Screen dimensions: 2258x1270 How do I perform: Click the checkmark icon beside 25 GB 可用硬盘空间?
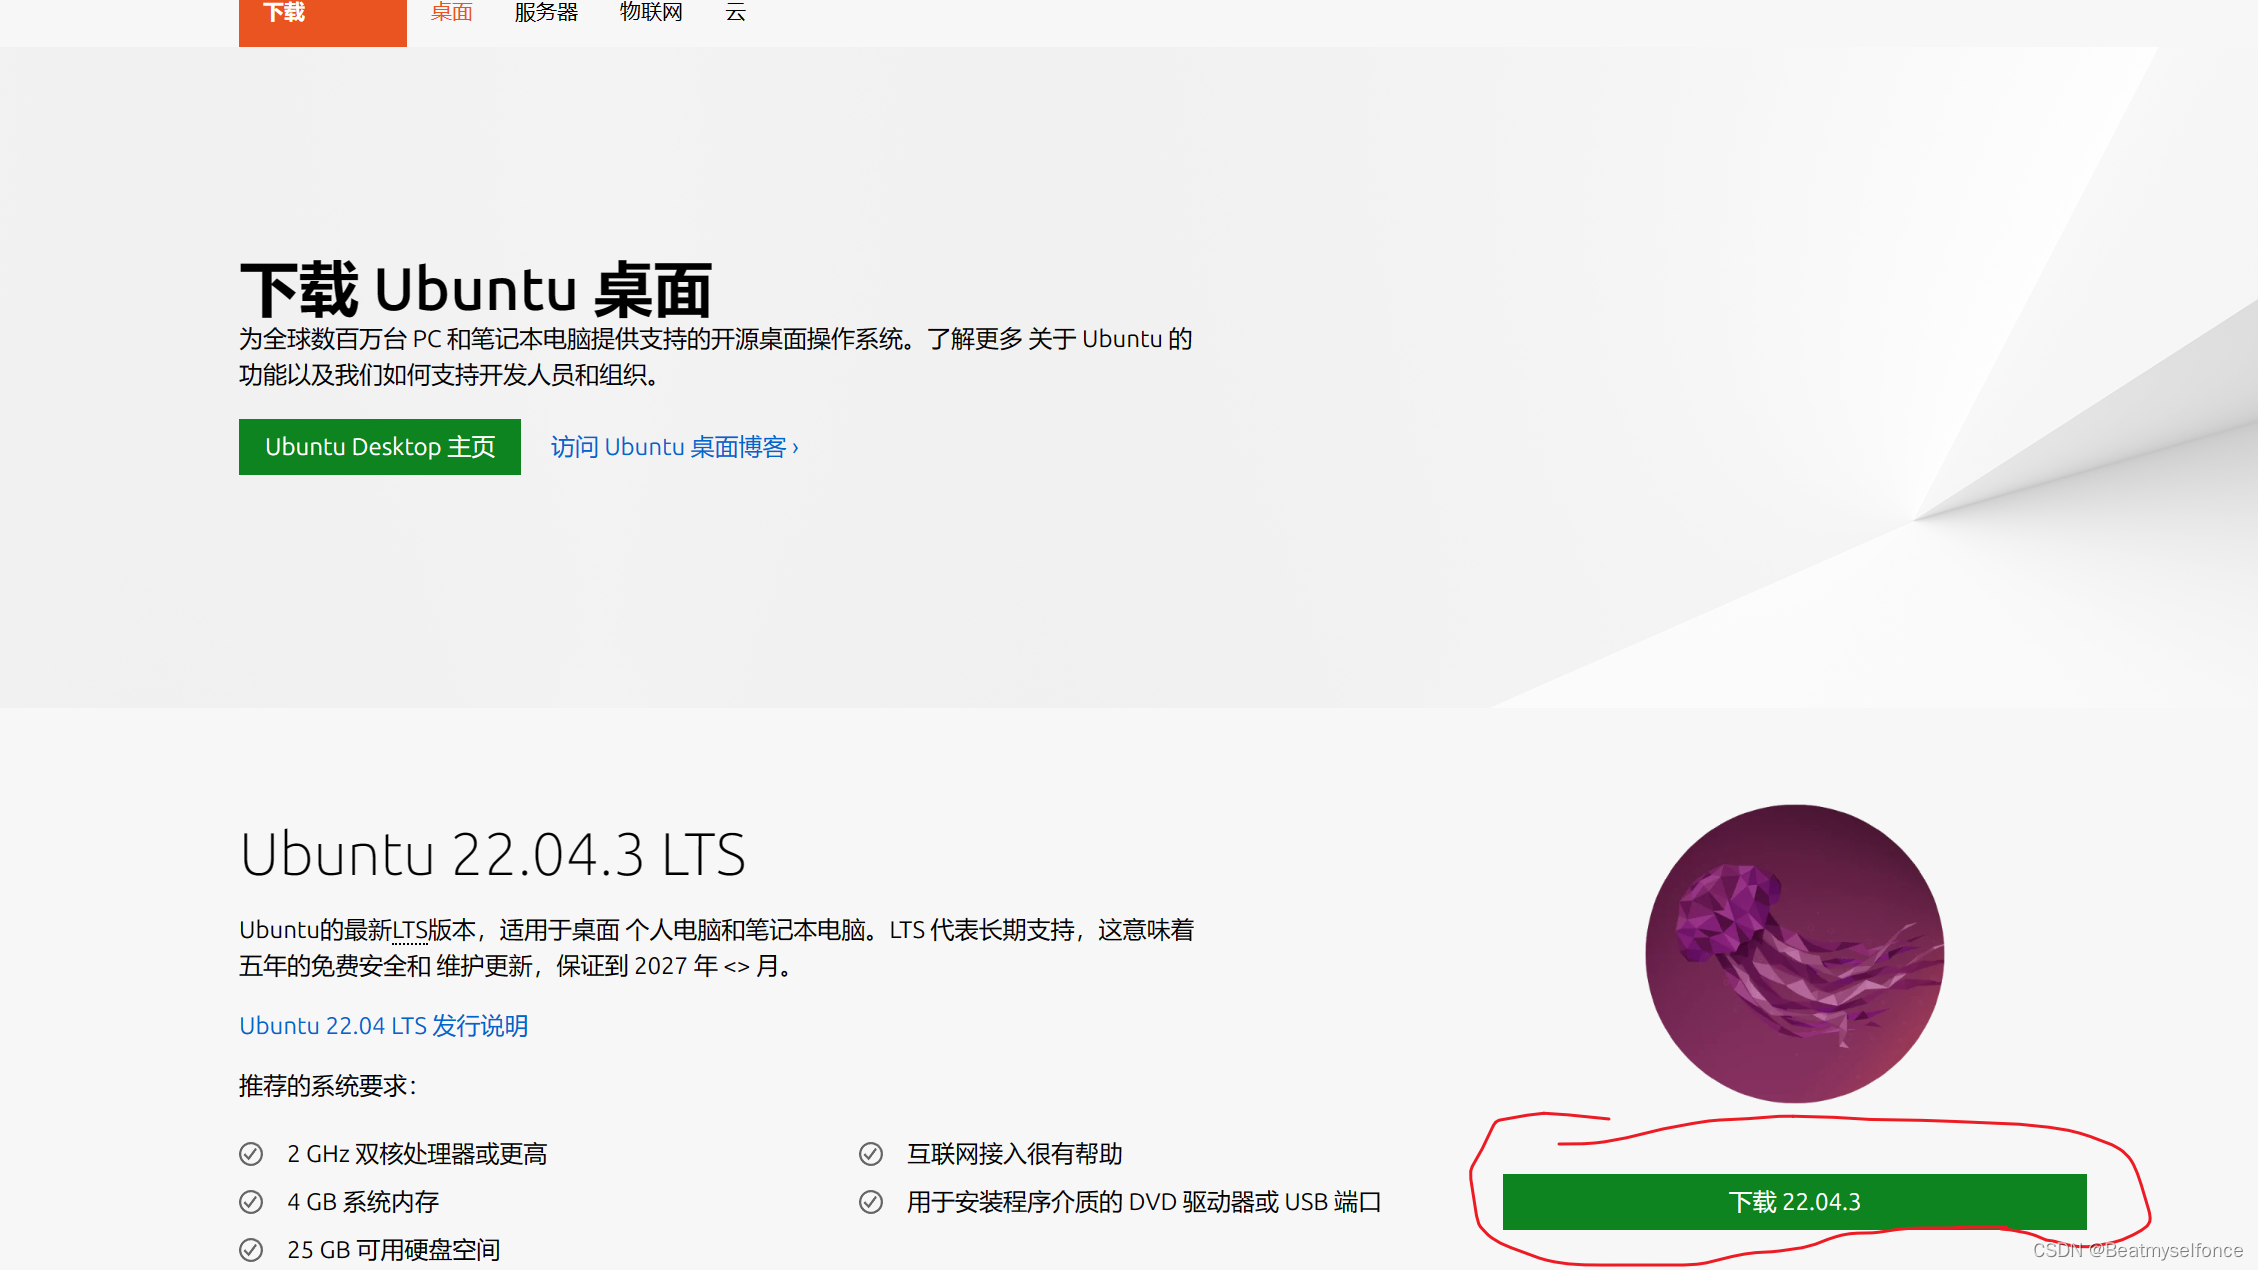pyautogui.click(x=250, y=1249)
